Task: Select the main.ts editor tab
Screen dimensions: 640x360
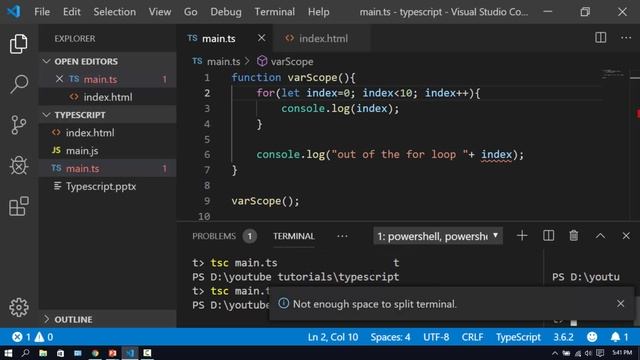Action: coord(225,38)
